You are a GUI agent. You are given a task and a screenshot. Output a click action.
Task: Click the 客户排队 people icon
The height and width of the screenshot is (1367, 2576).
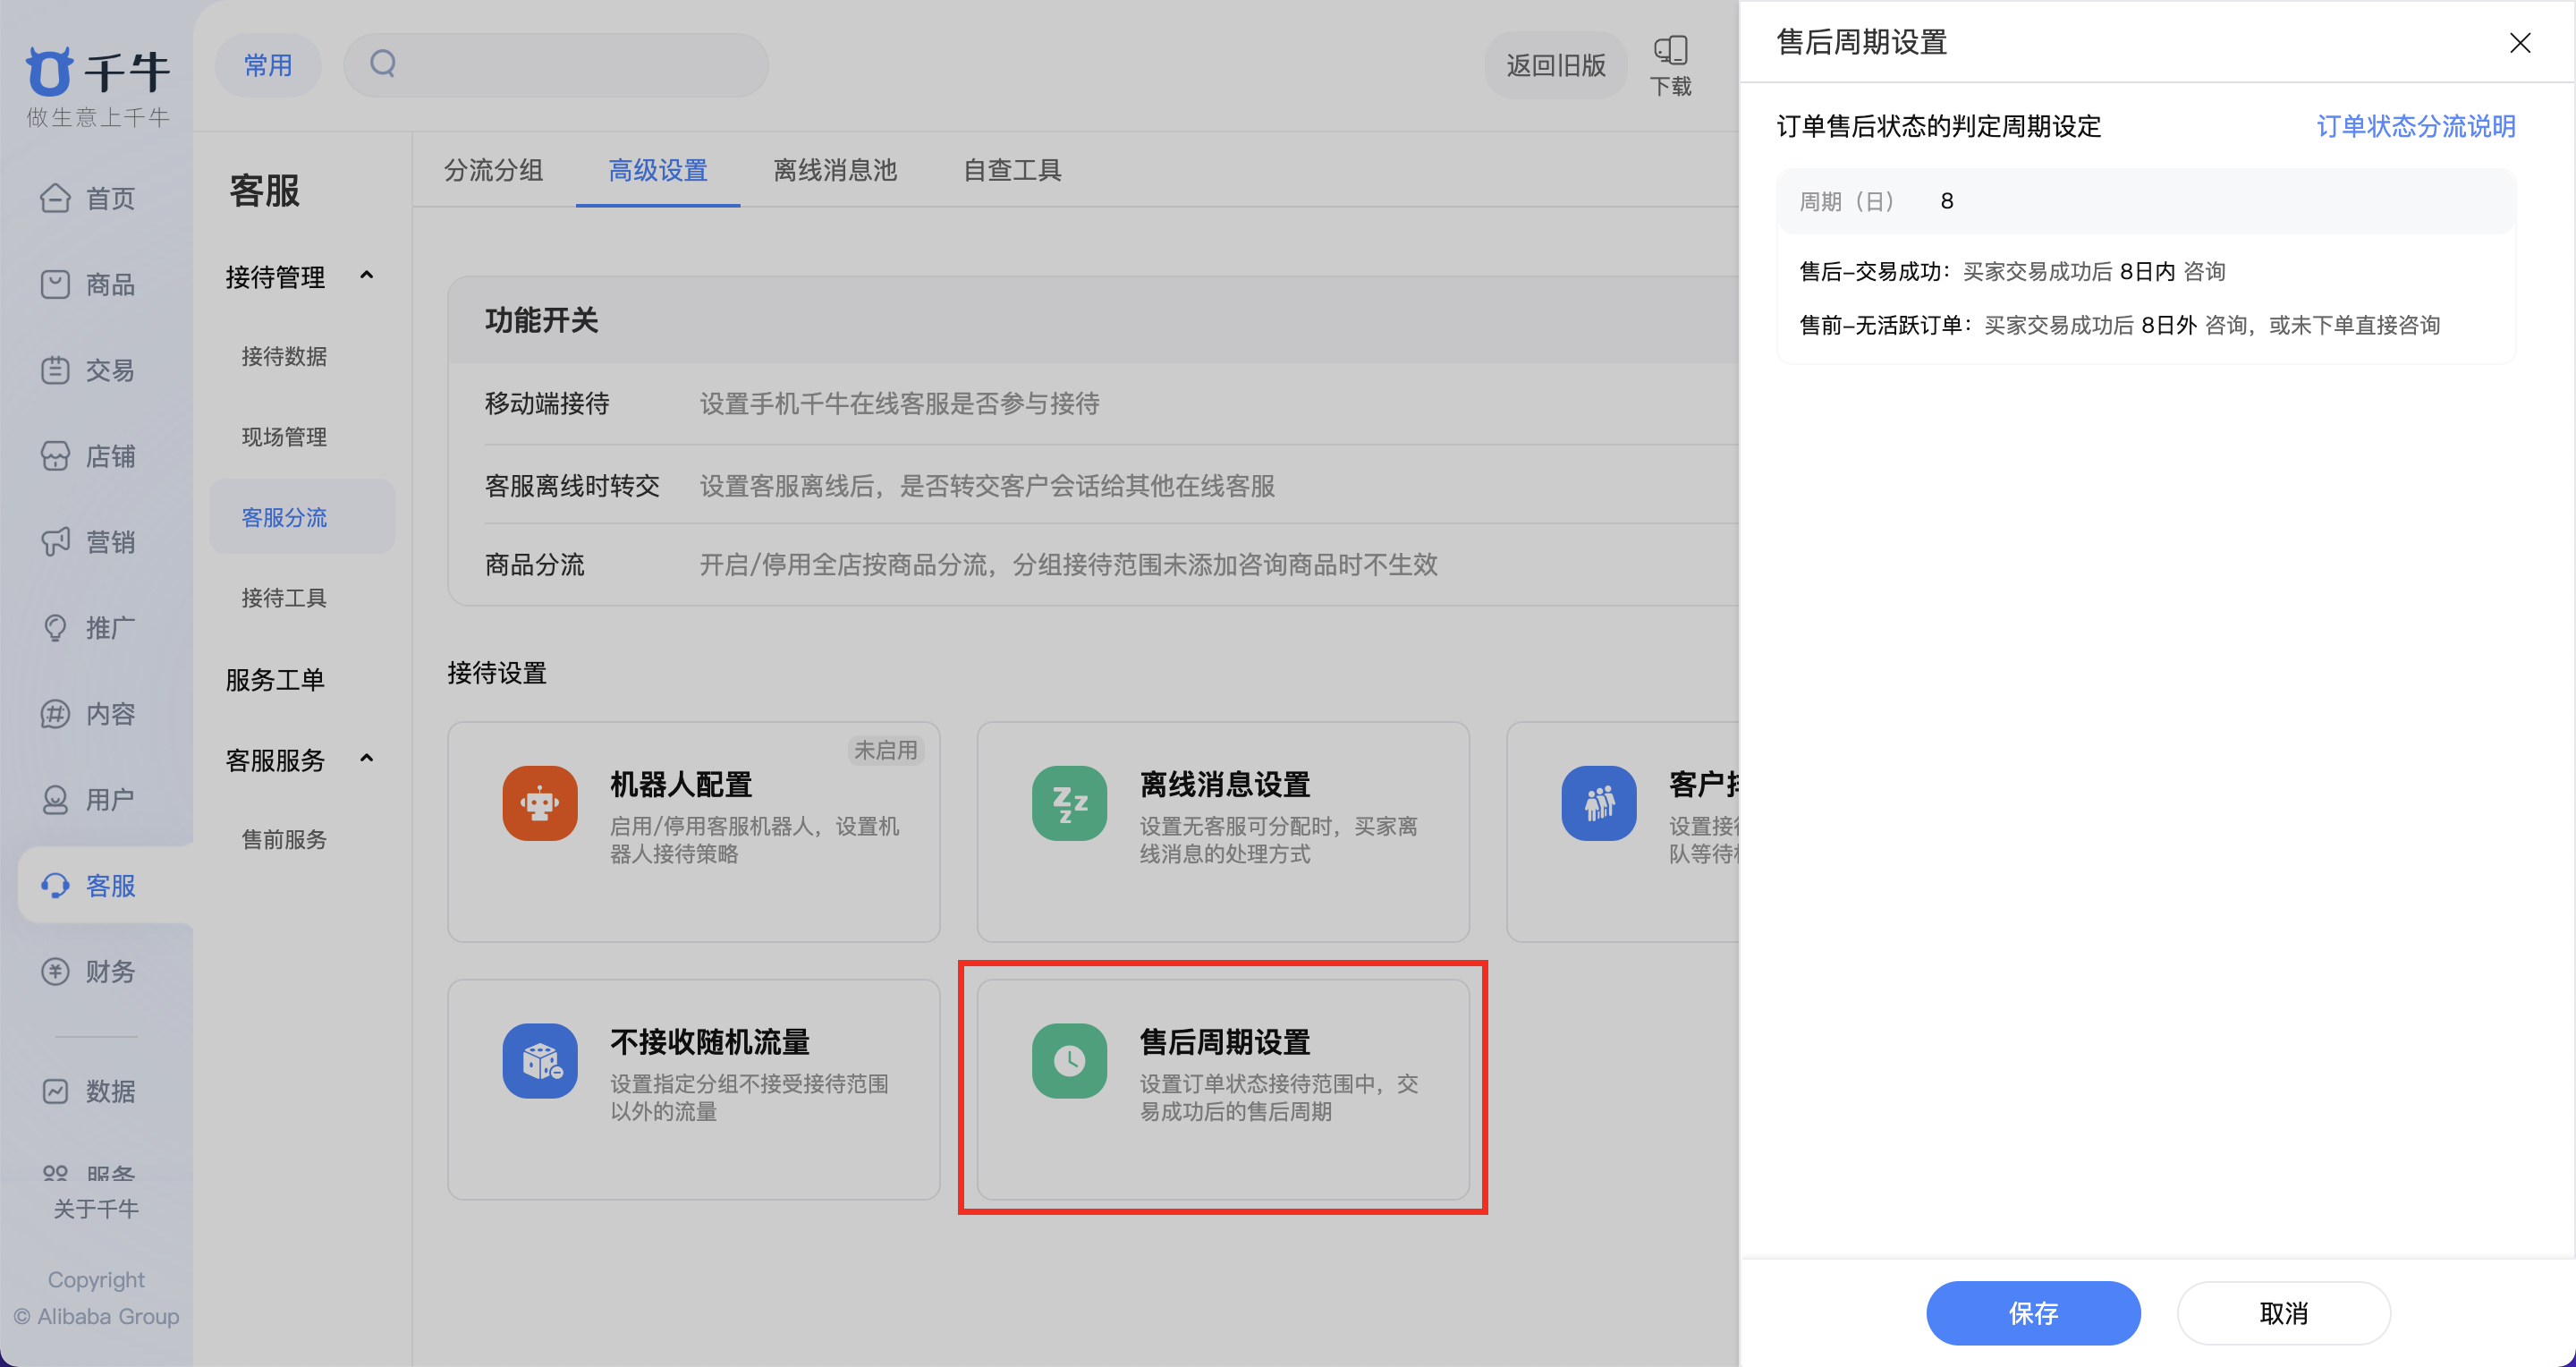(x=1599, y=803)
